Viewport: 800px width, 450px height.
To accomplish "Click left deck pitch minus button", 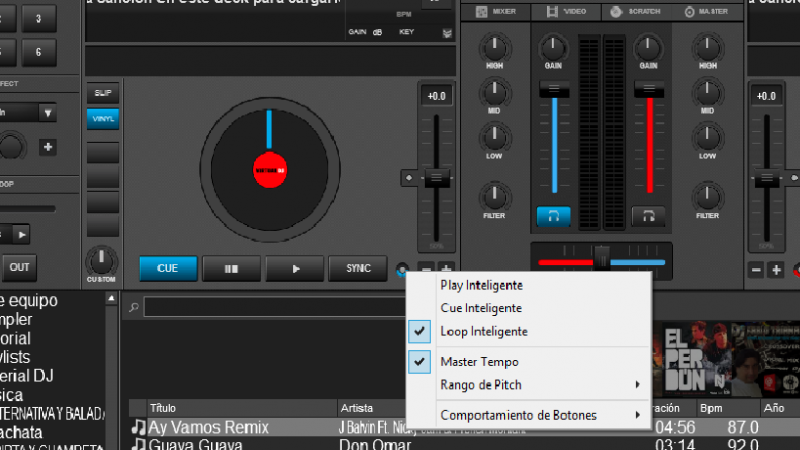I will pos(426,269).
